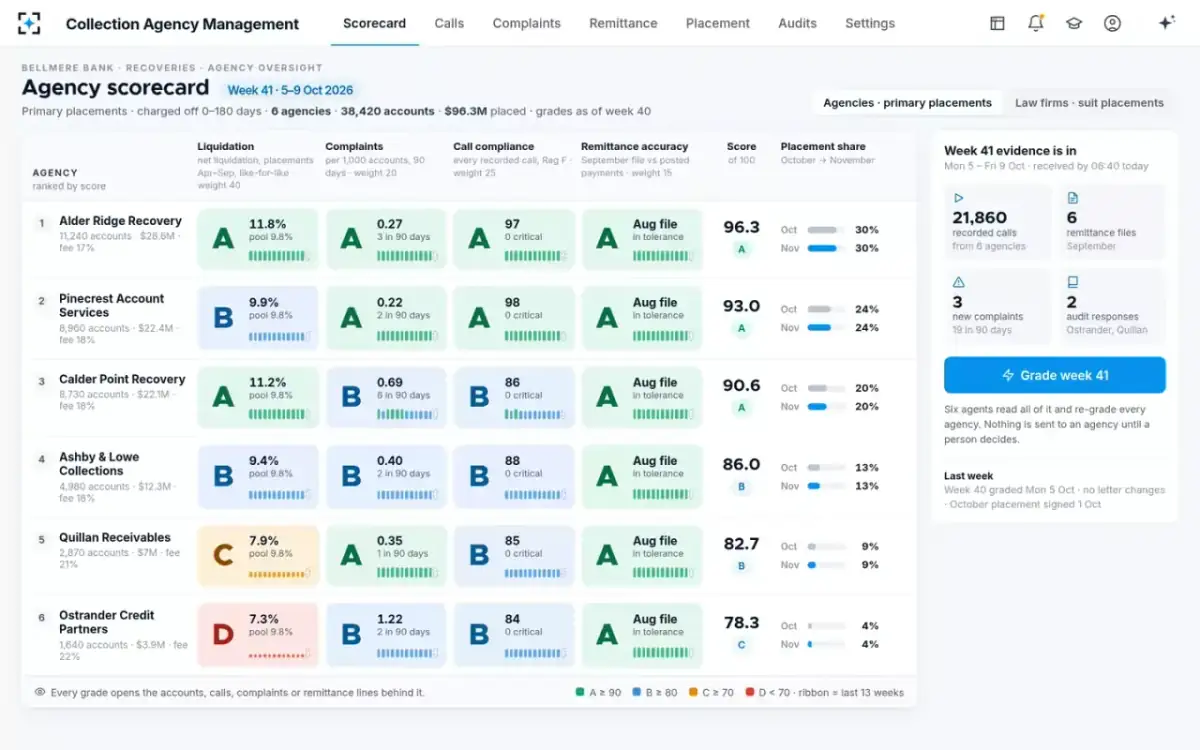
Task: Open Pinecrest remittance accuracy Aug file grade
Action: 642,318
